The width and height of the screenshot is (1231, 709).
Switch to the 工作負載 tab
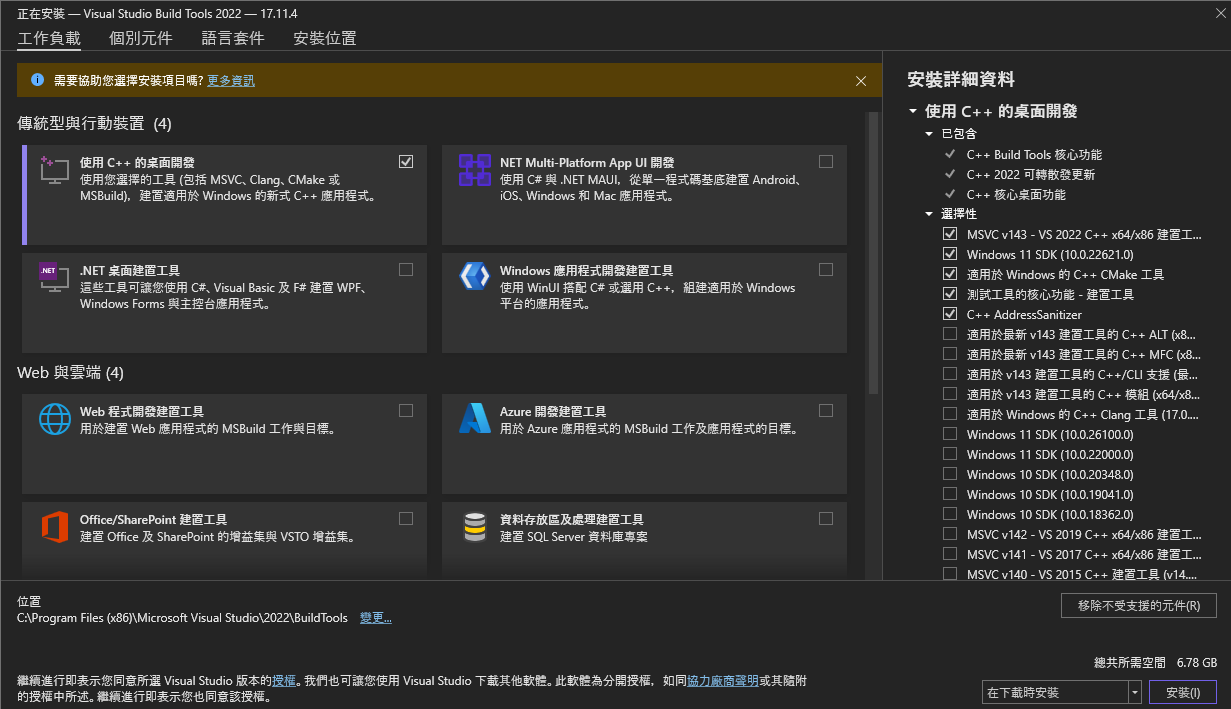pyautogui.click(x=49, y=38)
